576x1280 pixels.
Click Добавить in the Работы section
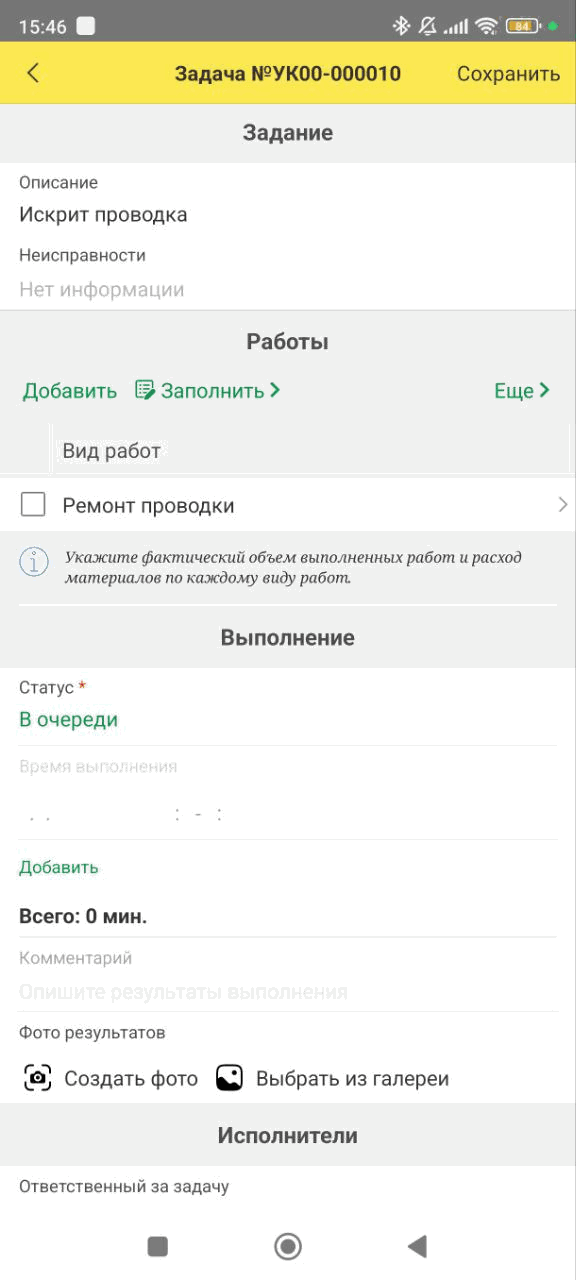pos(70,390)
